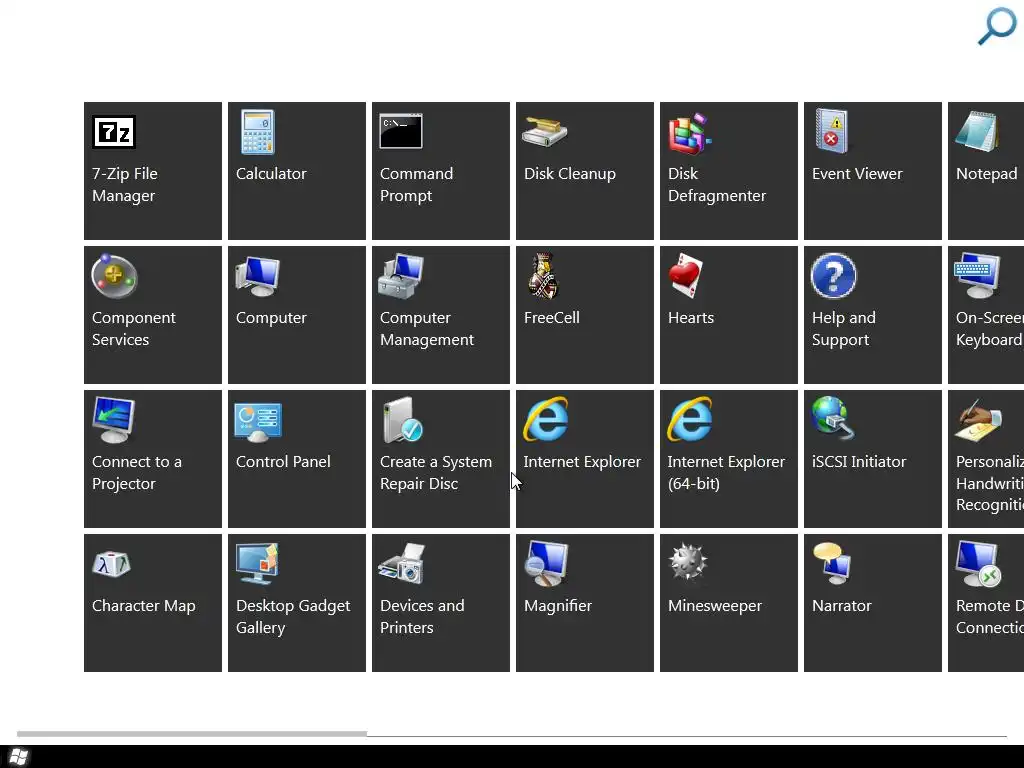Open the Control Panel icon
The height and width of the screenshot is (768, 1024).
[x=258, y=422]
